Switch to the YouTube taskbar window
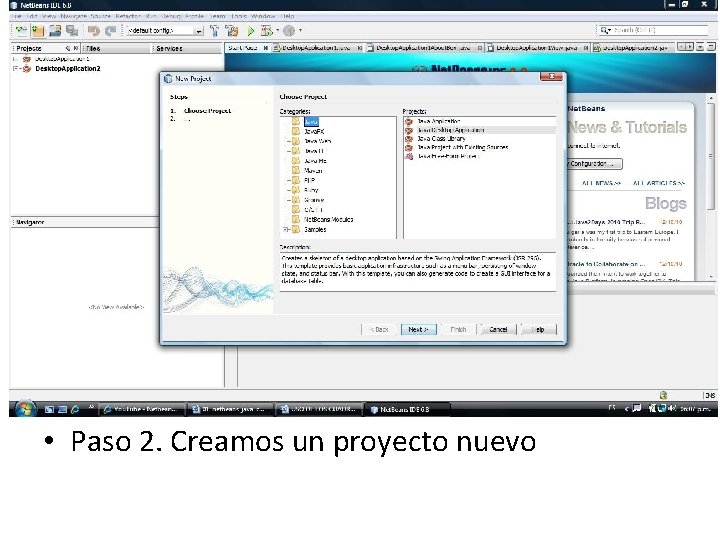 coord(143,409)
